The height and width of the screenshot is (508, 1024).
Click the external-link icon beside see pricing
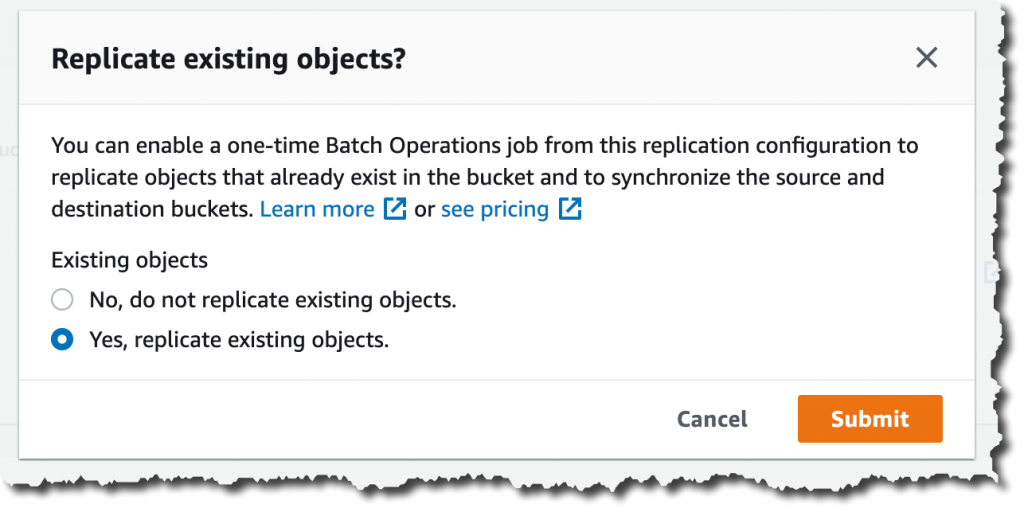click(x=570, y=210)
